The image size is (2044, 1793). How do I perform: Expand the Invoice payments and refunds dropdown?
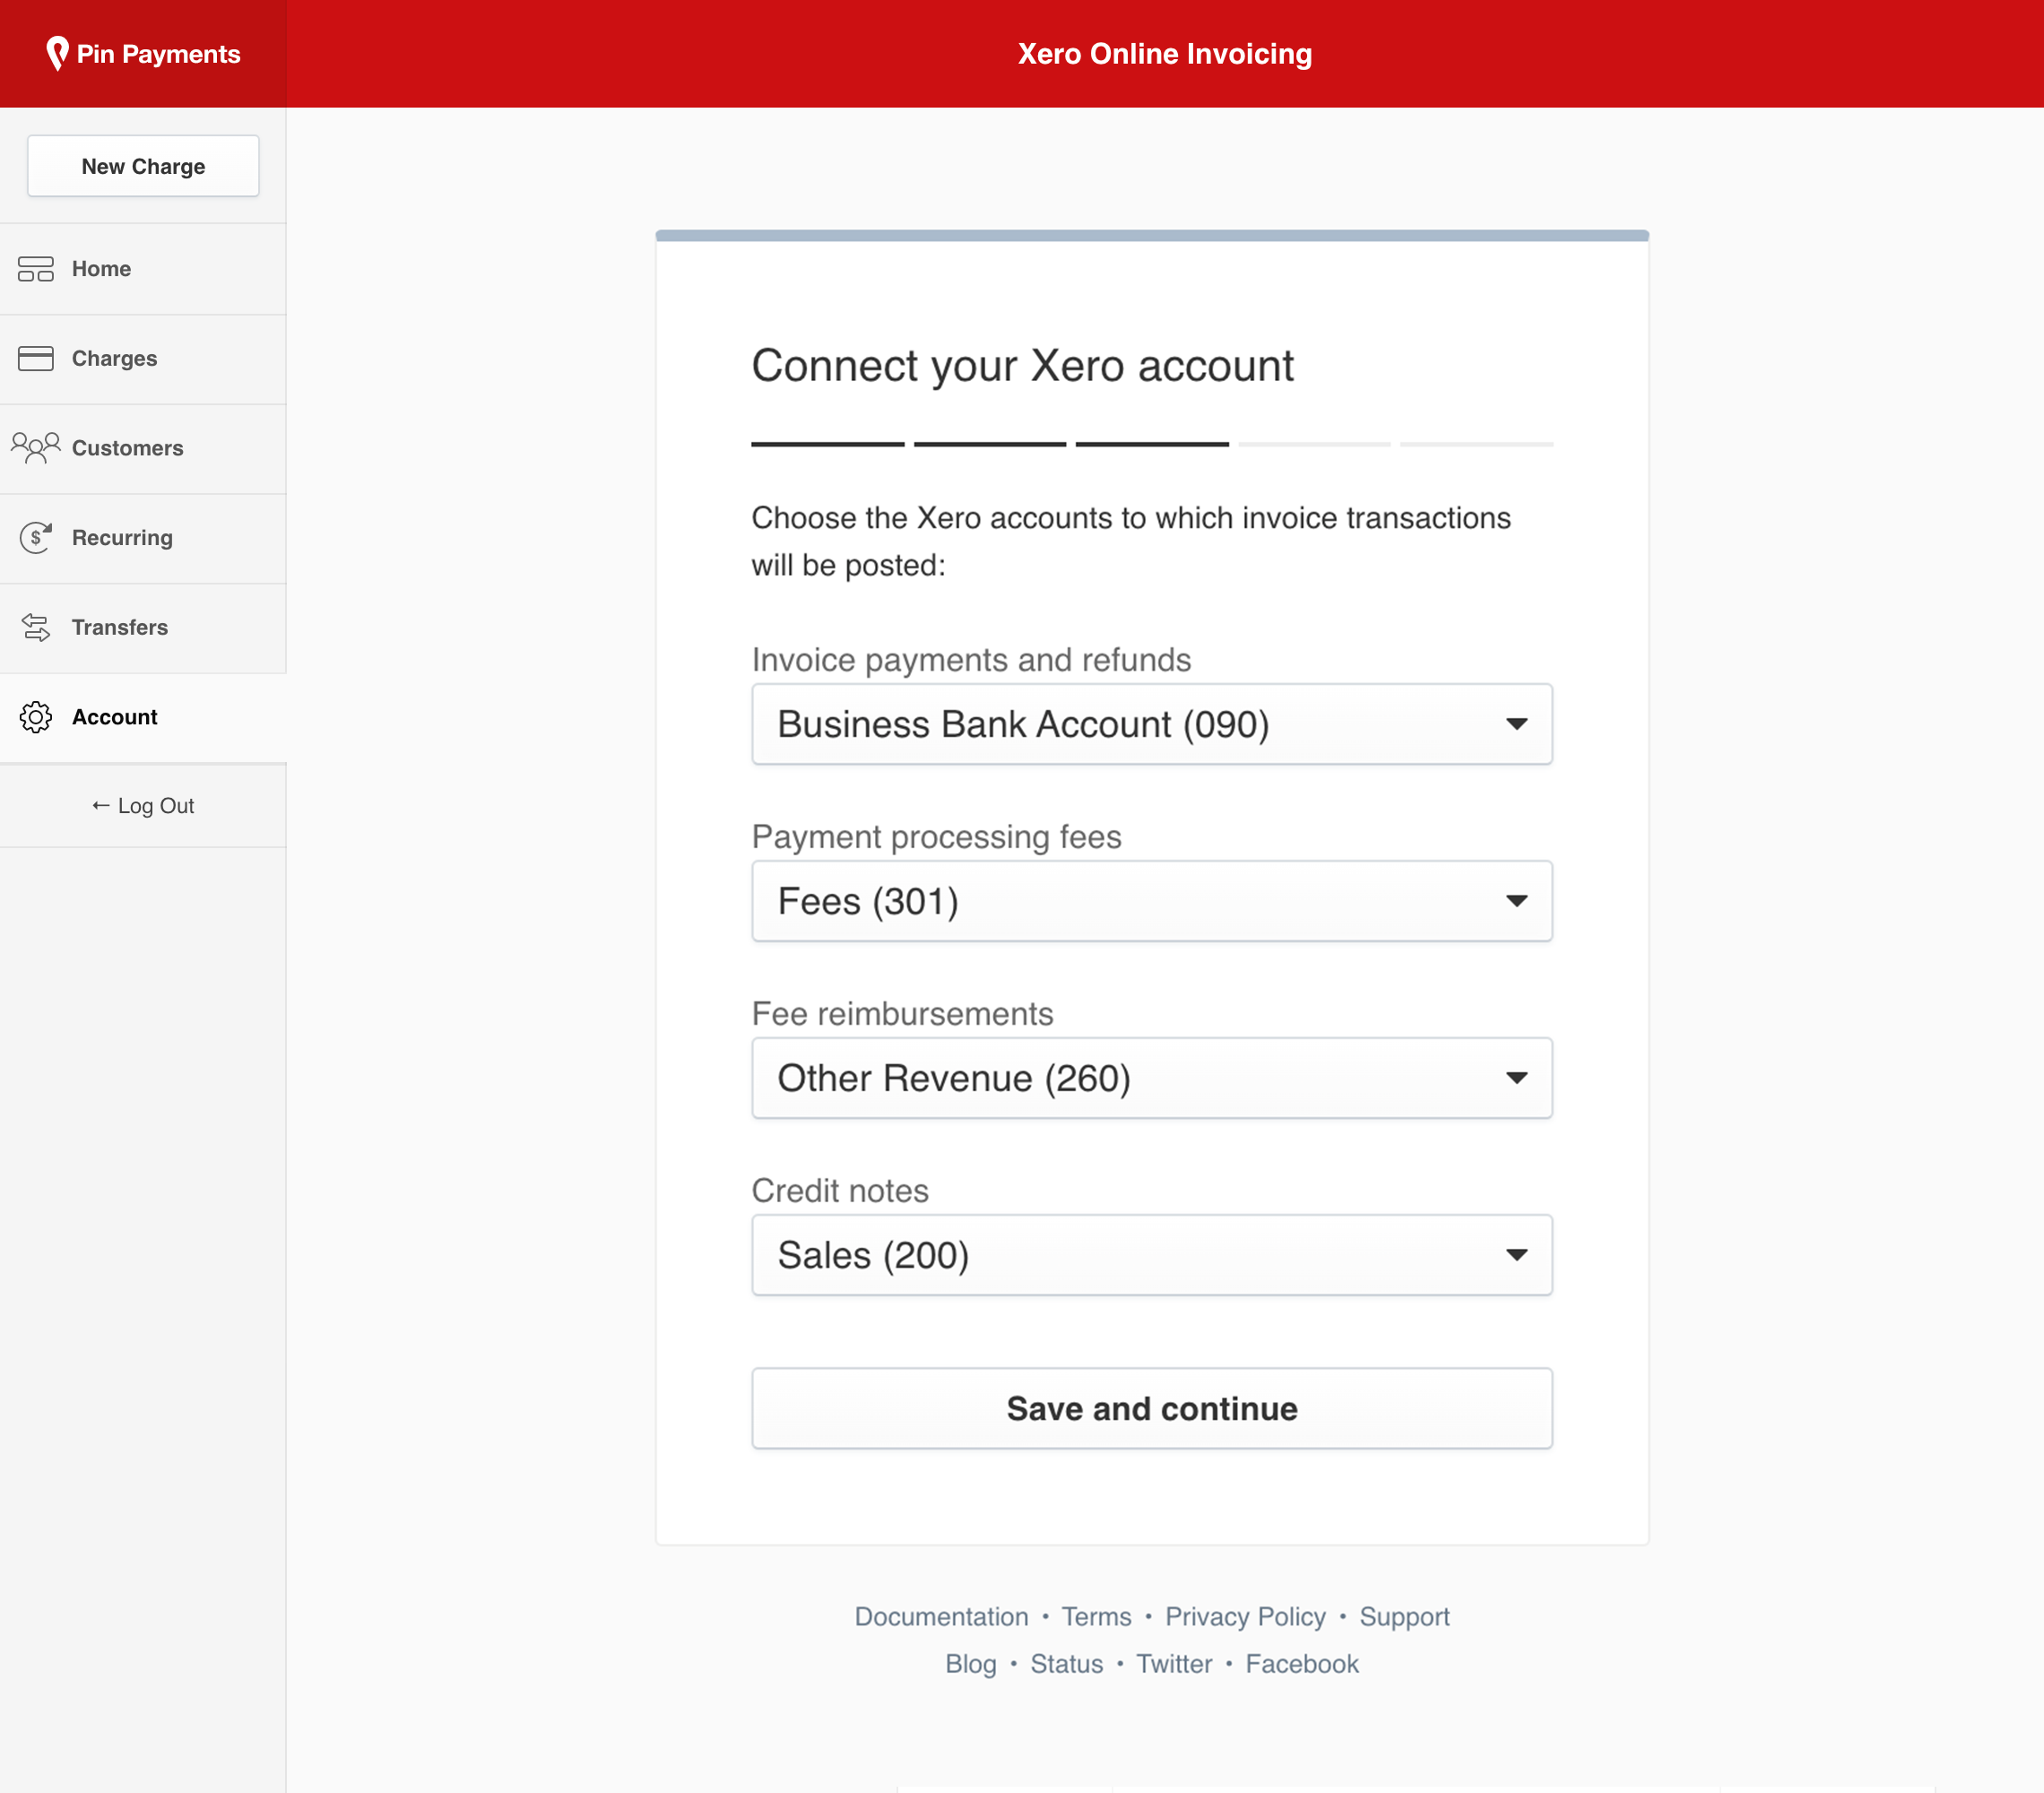pos(1152,723)
